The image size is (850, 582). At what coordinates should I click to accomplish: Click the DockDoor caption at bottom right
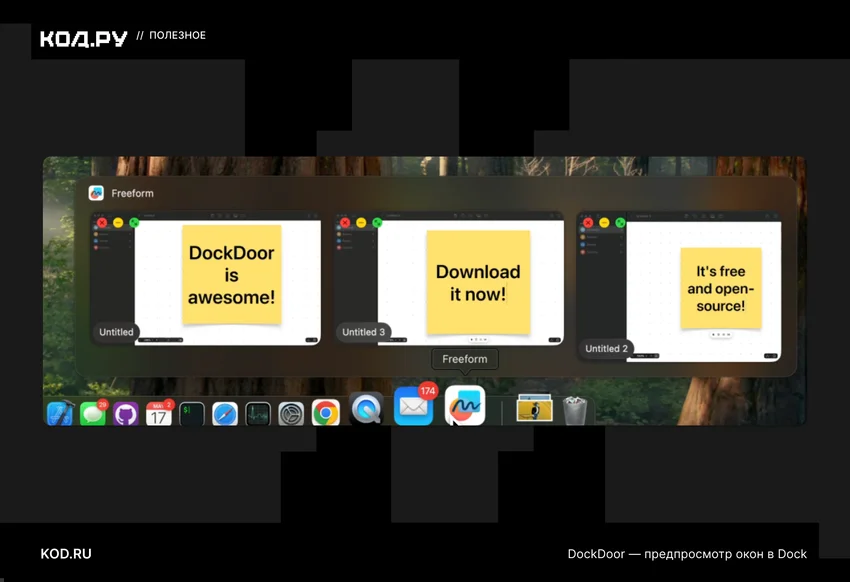[687, 554]
